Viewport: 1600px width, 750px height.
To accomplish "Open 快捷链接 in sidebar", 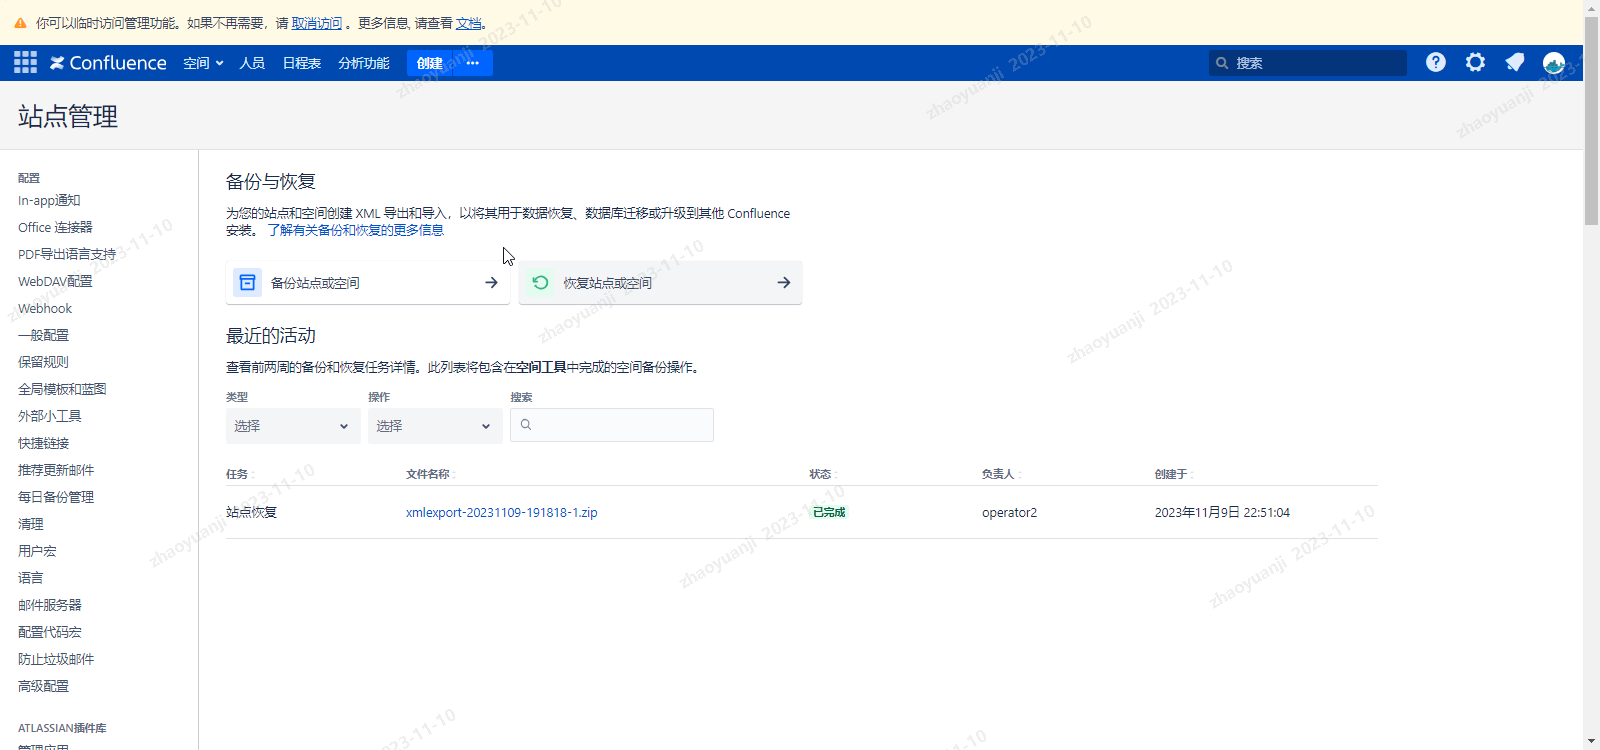I will pyautogui.click(x=44, y=444).
